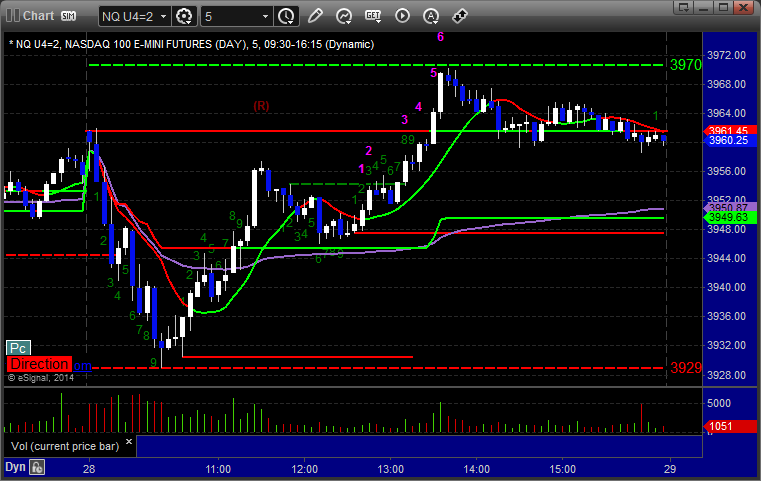
Task: Click the 5000 volume axis label
Action: [x=719, y=403]
